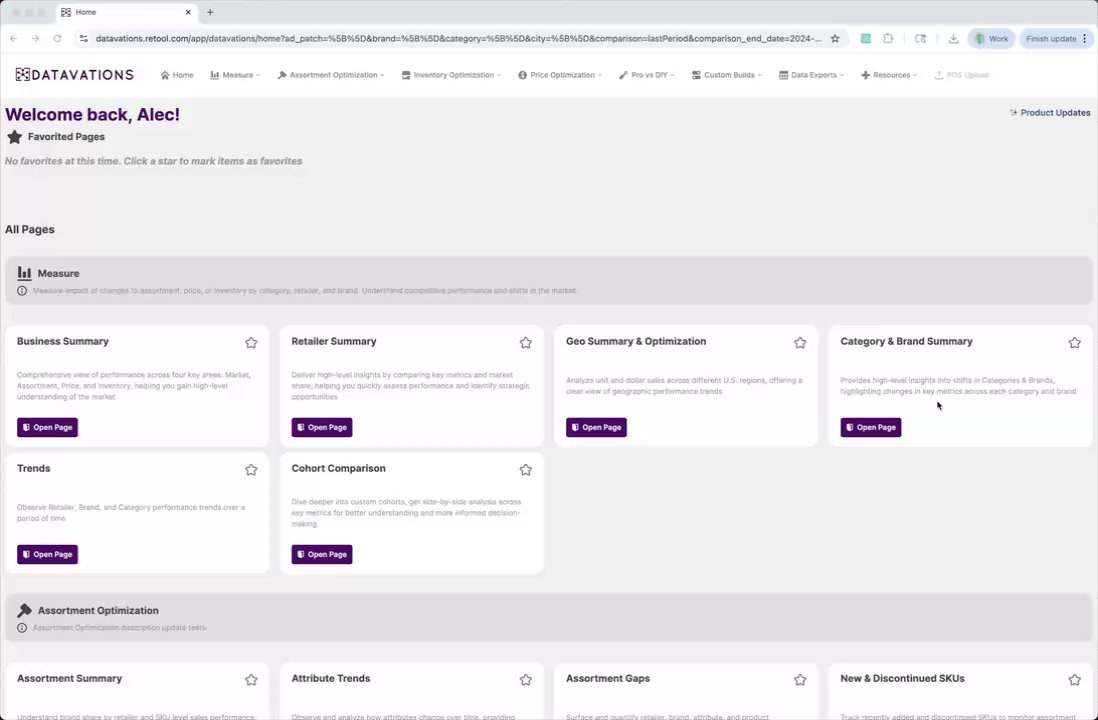This screenshot has height=720, width=1098.
Task: Open Page for Category & Brand Summary
Action: tap(870, 427)
